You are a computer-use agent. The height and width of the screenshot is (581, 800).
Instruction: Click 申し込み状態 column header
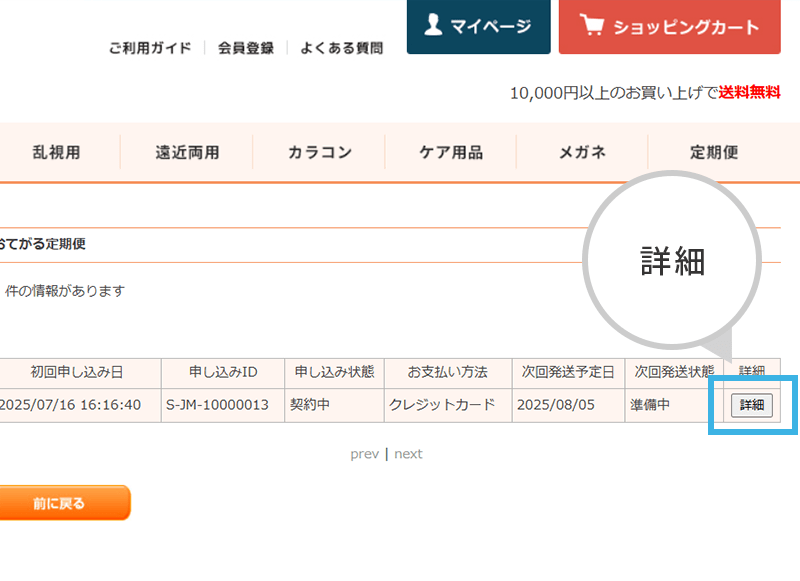coord(334,372)
